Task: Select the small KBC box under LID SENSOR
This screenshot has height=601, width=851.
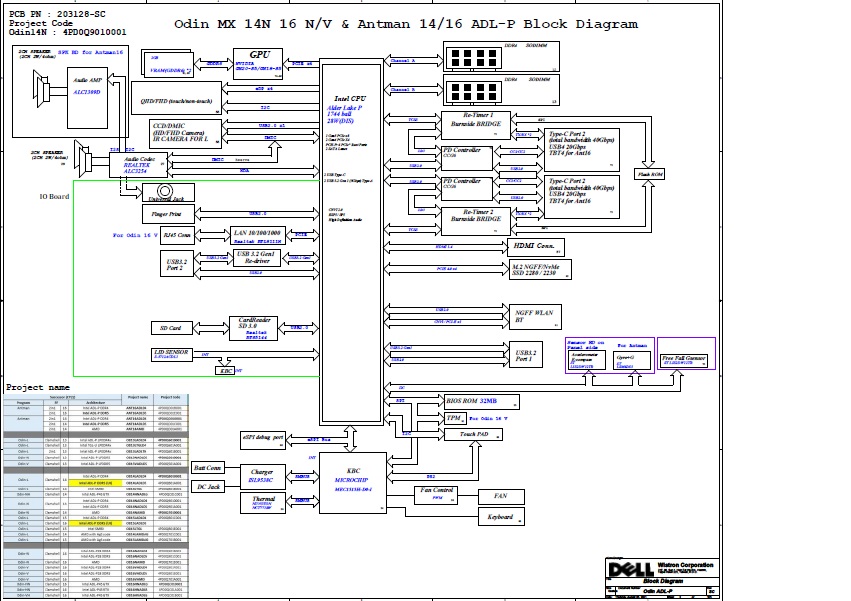Action: [225, 371]
